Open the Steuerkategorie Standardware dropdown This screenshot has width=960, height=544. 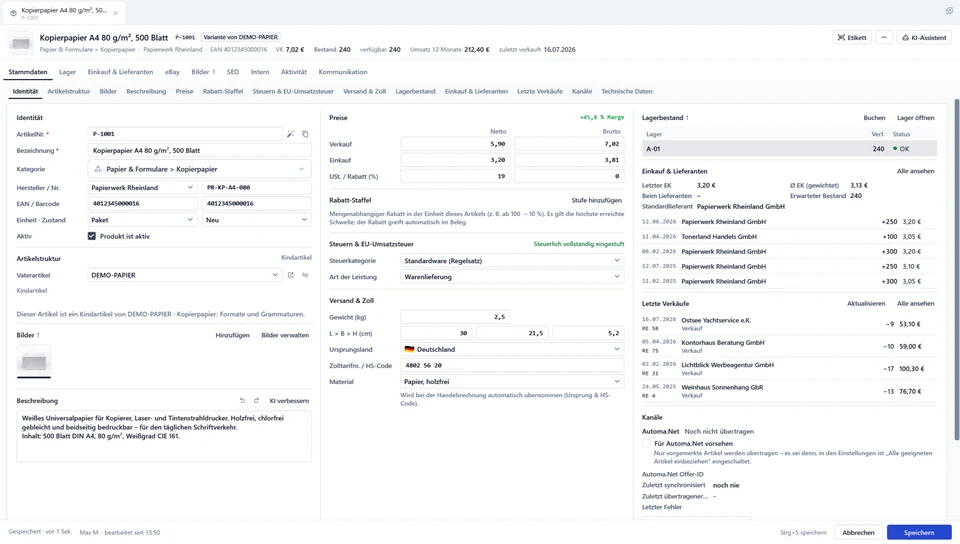[512, 261]
